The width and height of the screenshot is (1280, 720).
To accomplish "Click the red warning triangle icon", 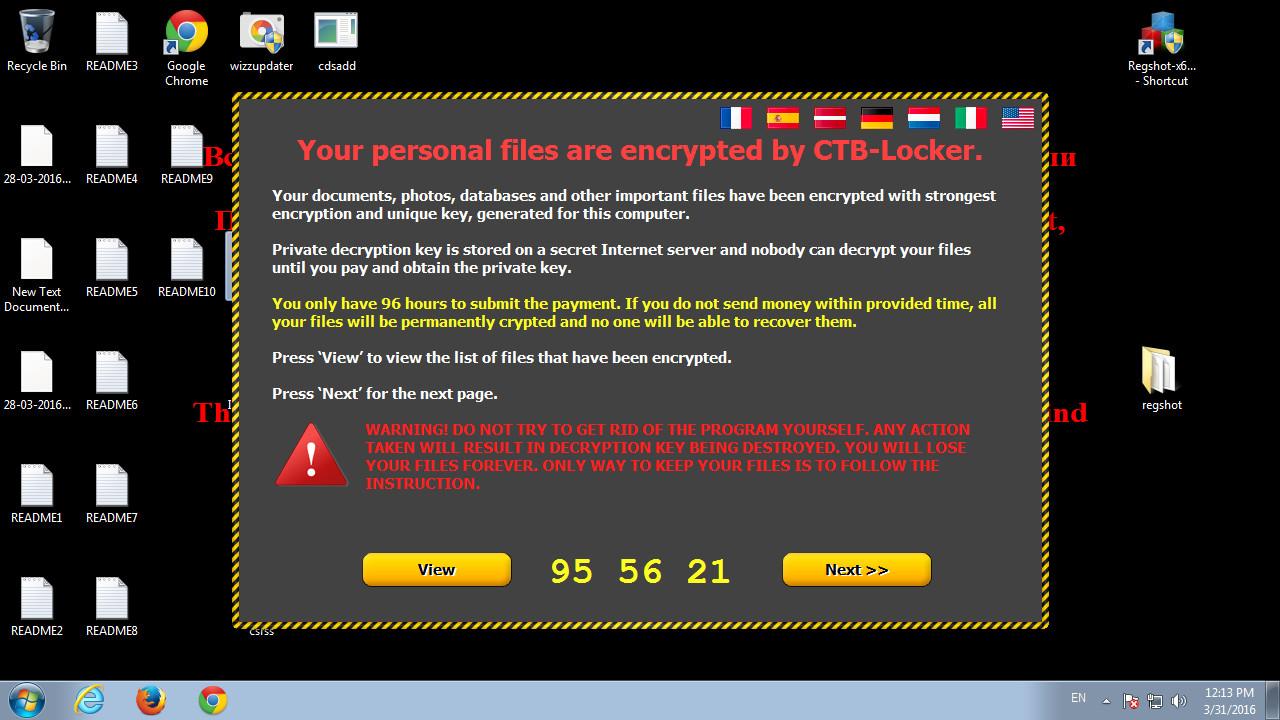I will click(312, 456).
